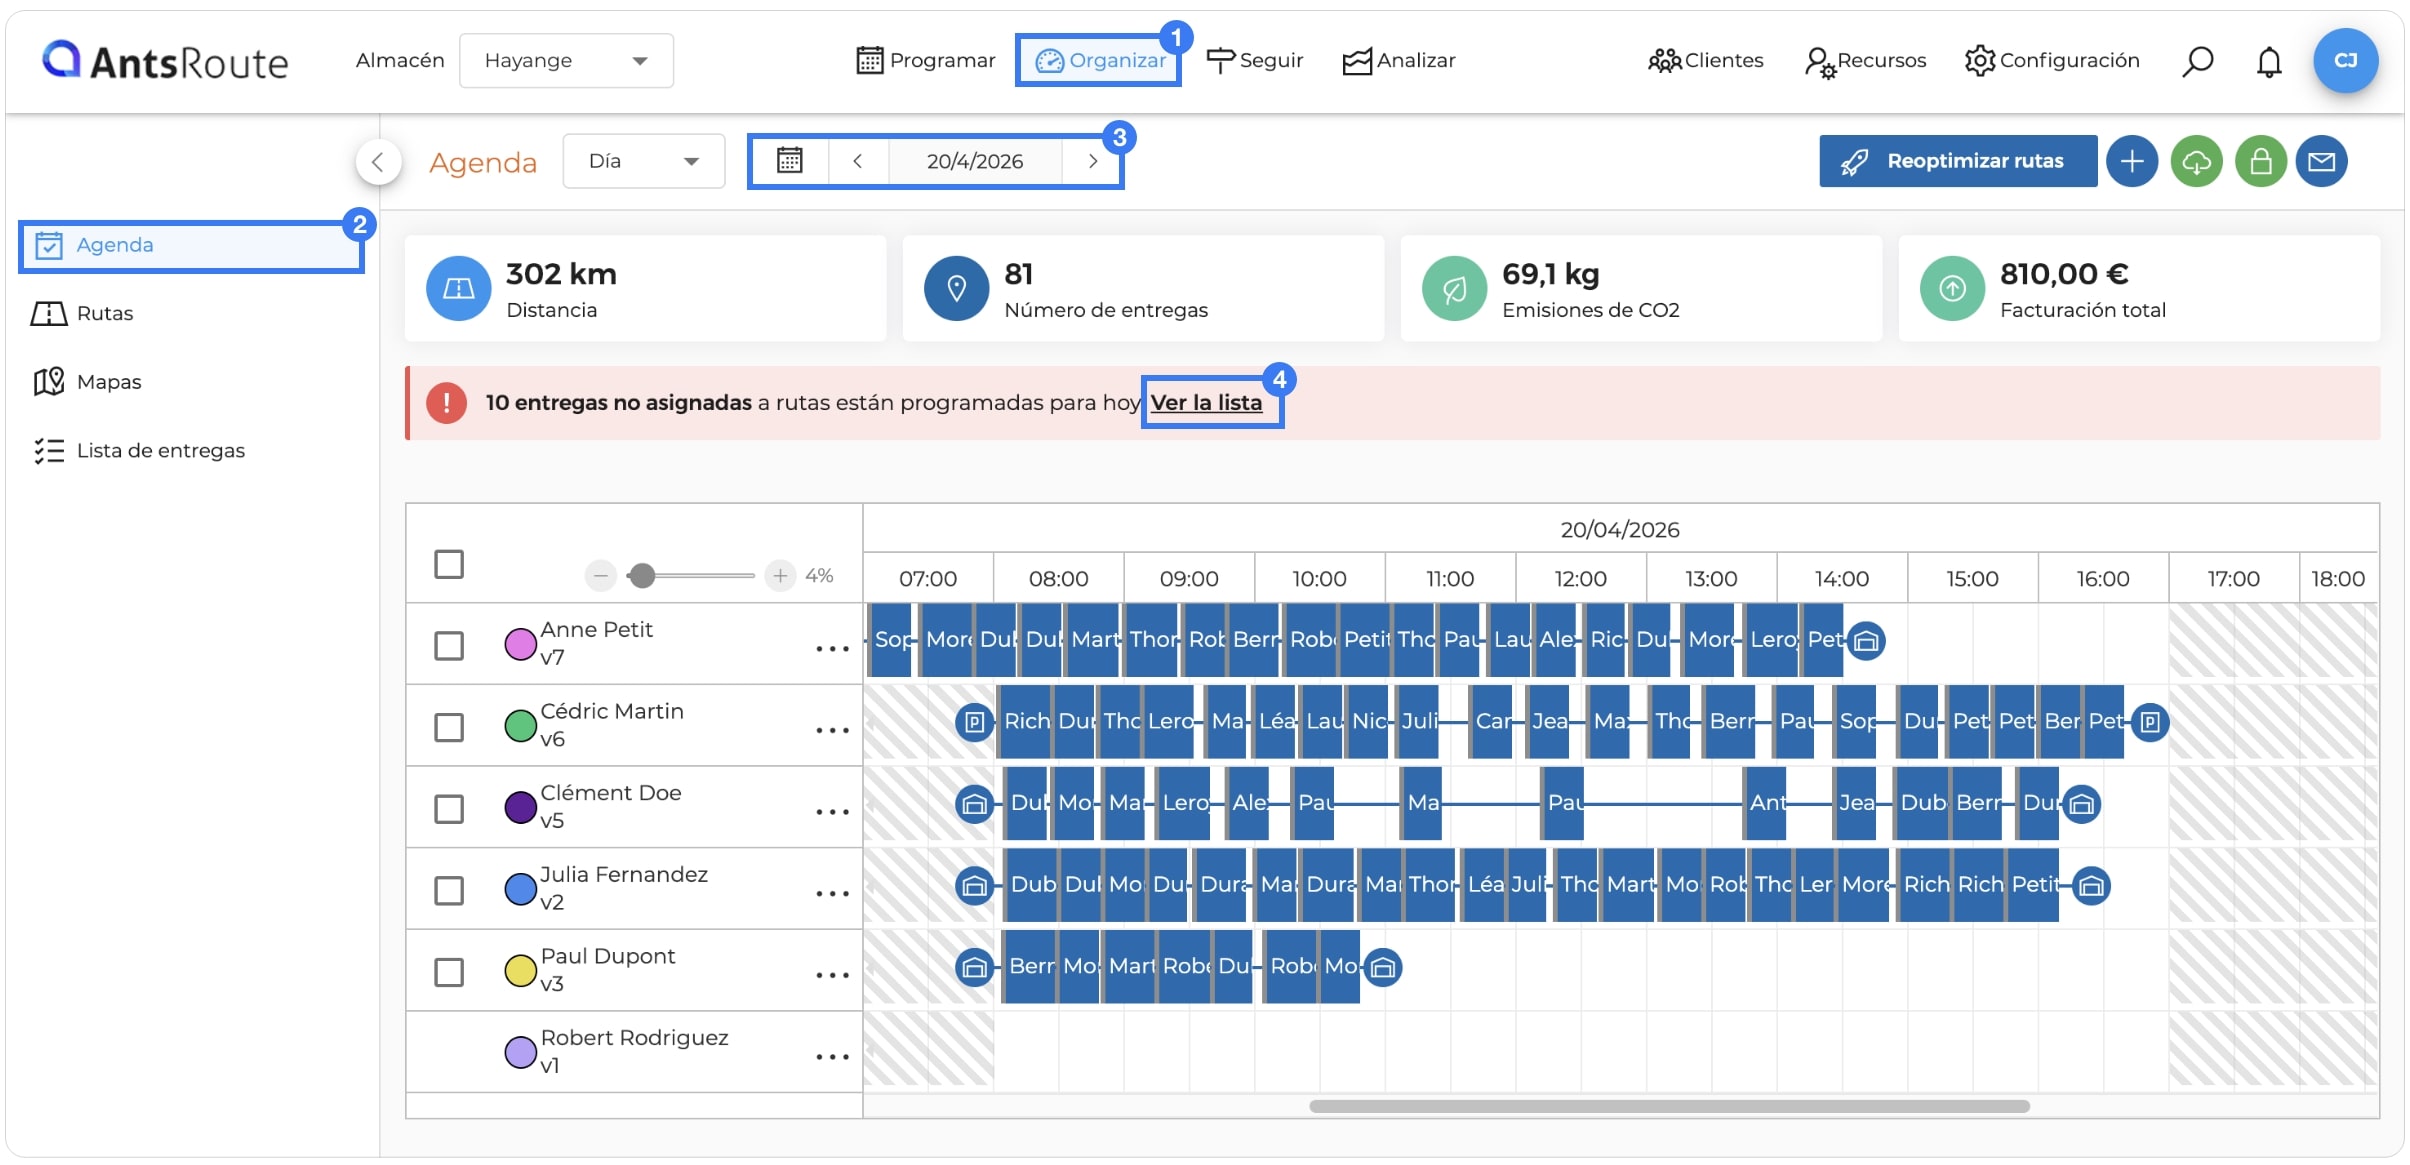
Task: Check Paul Dupont's route checkbox
Action: pos(449,972)
